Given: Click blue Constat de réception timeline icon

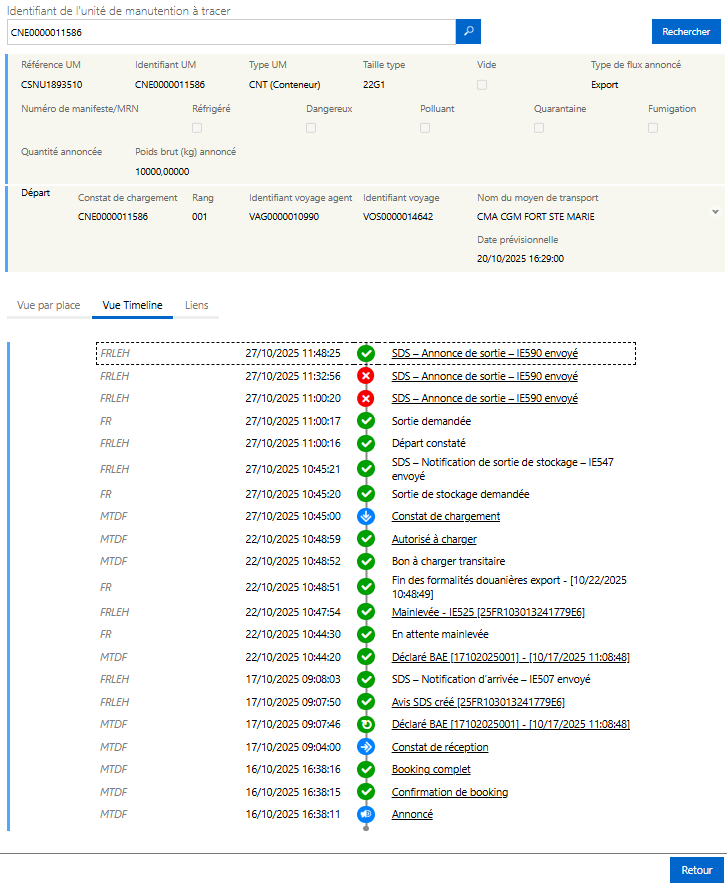Looking at the screenshot, I should tap(366, 747).
